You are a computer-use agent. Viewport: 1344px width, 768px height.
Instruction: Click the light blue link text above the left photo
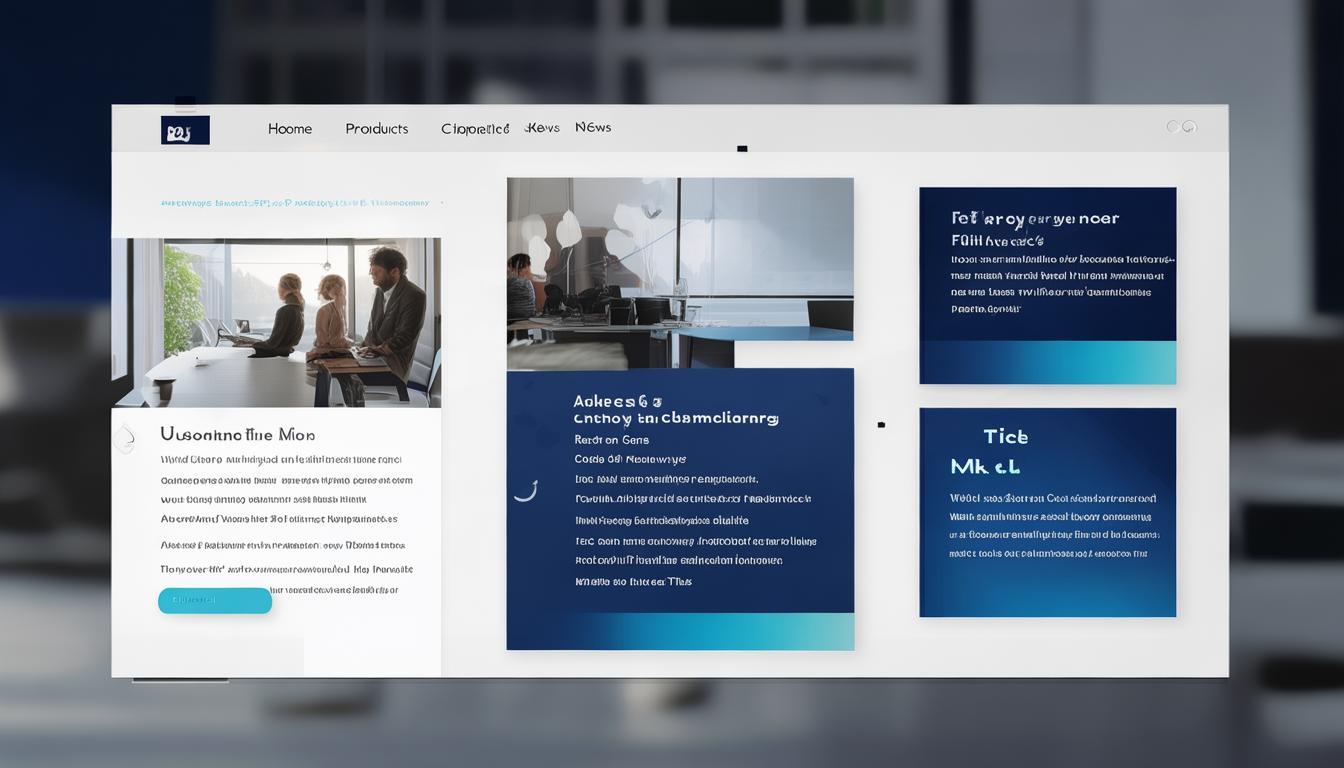coord(295,203)
